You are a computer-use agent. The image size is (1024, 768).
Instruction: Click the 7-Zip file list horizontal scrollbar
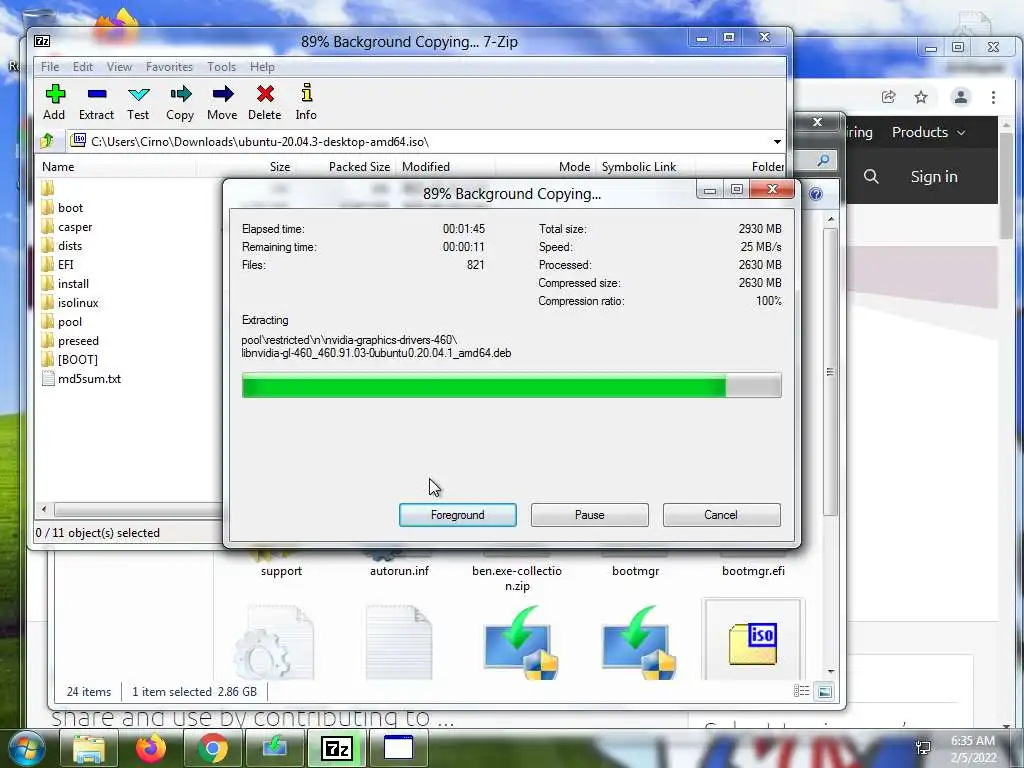[137, 509]
